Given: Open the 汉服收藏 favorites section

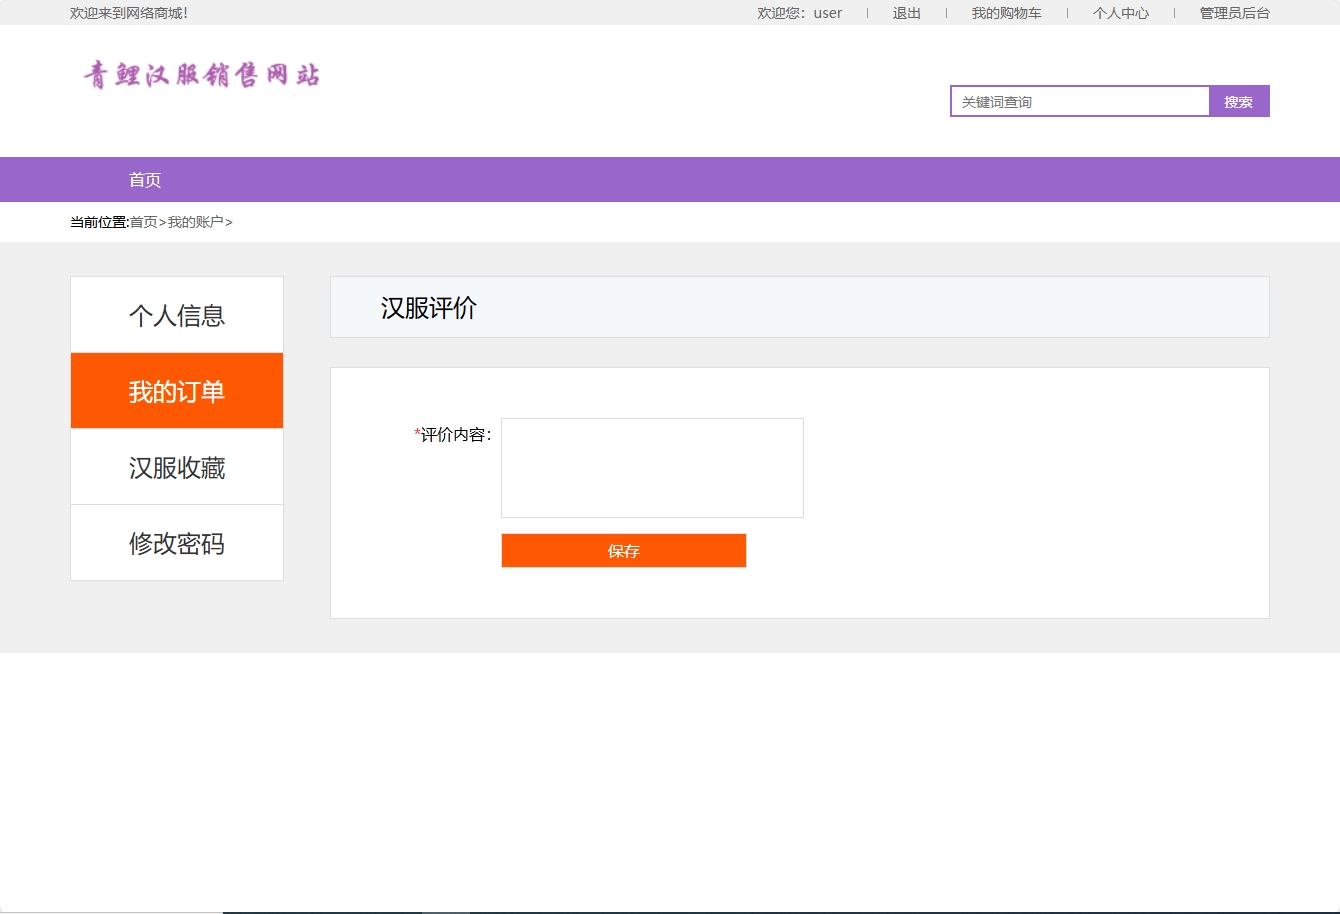Looking at the screenshot, I should [176, 466].
